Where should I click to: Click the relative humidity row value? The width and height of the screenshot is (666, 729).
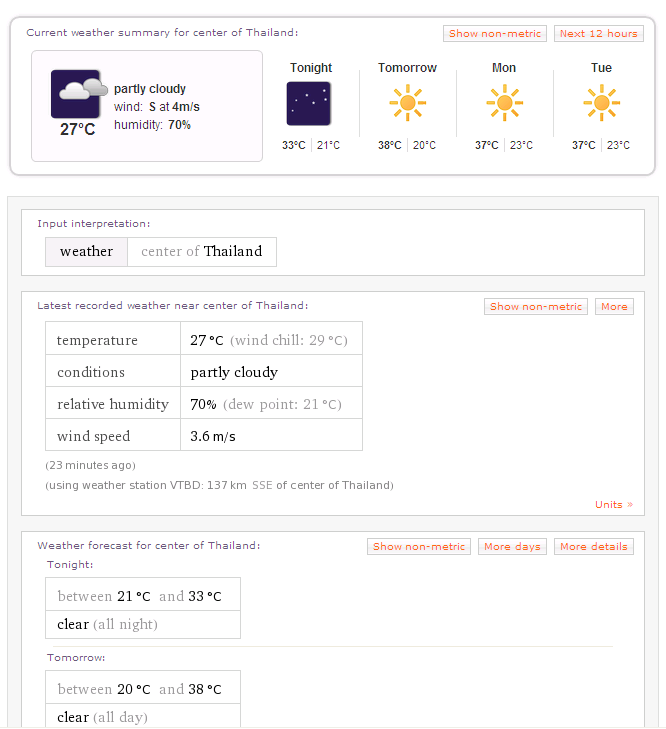[270, 404]
